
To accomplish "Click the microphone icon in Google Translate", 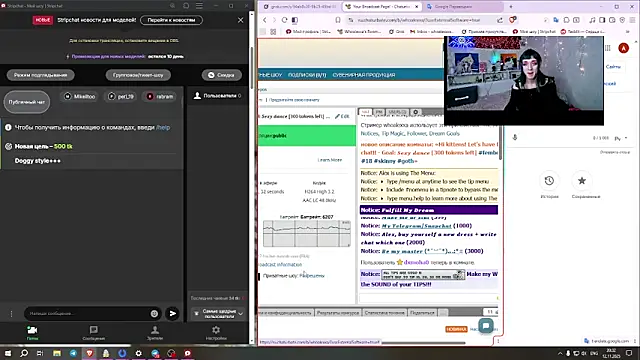I will (x=515, y=138).
